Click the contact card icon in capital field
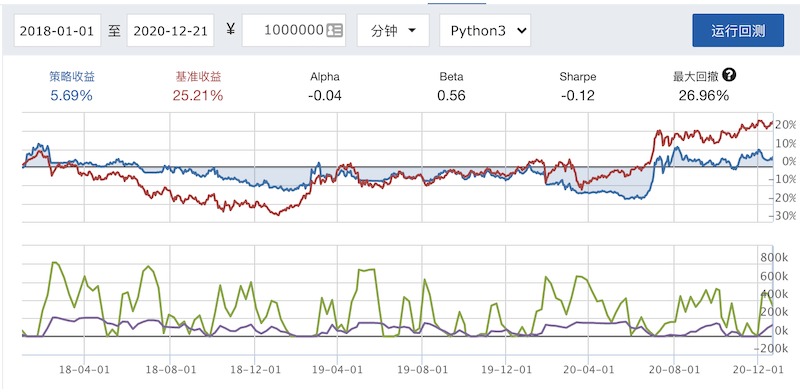 [334, 30]
